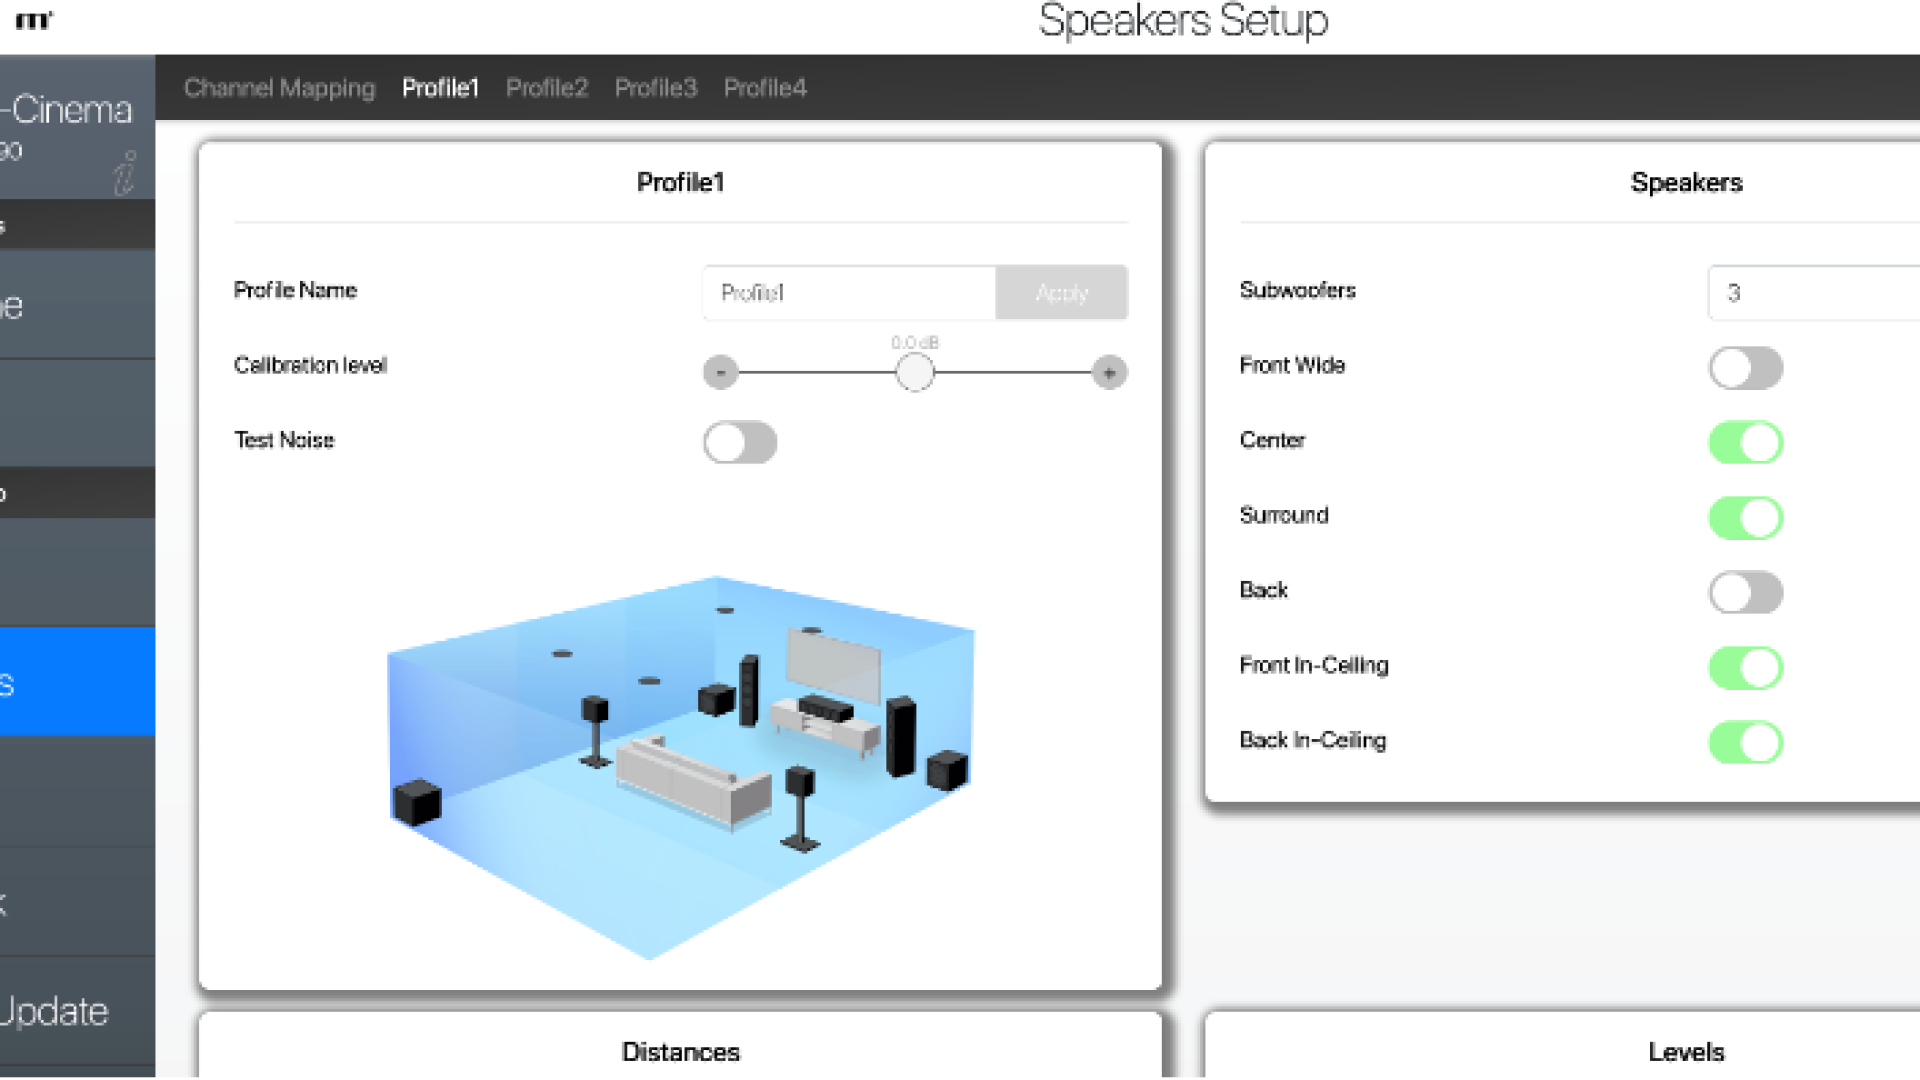Click the 3D room speaker layout image
The image size is (1920, 1080).
tap(680, 768)
